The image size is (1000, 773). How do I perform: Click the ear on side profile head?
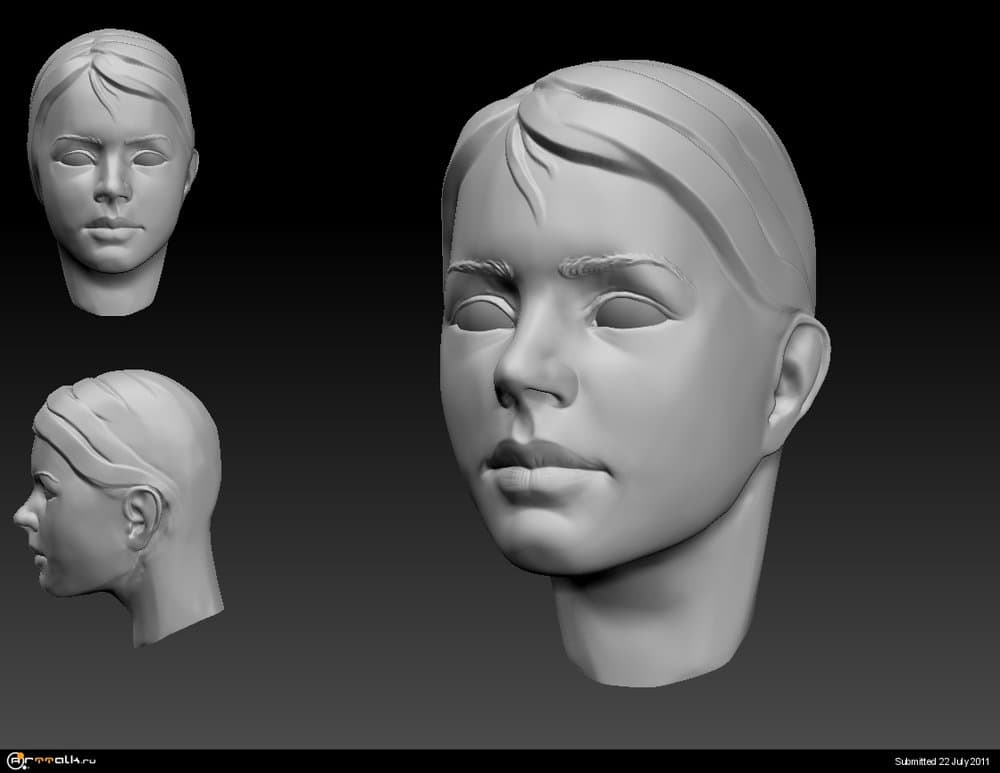141,515
